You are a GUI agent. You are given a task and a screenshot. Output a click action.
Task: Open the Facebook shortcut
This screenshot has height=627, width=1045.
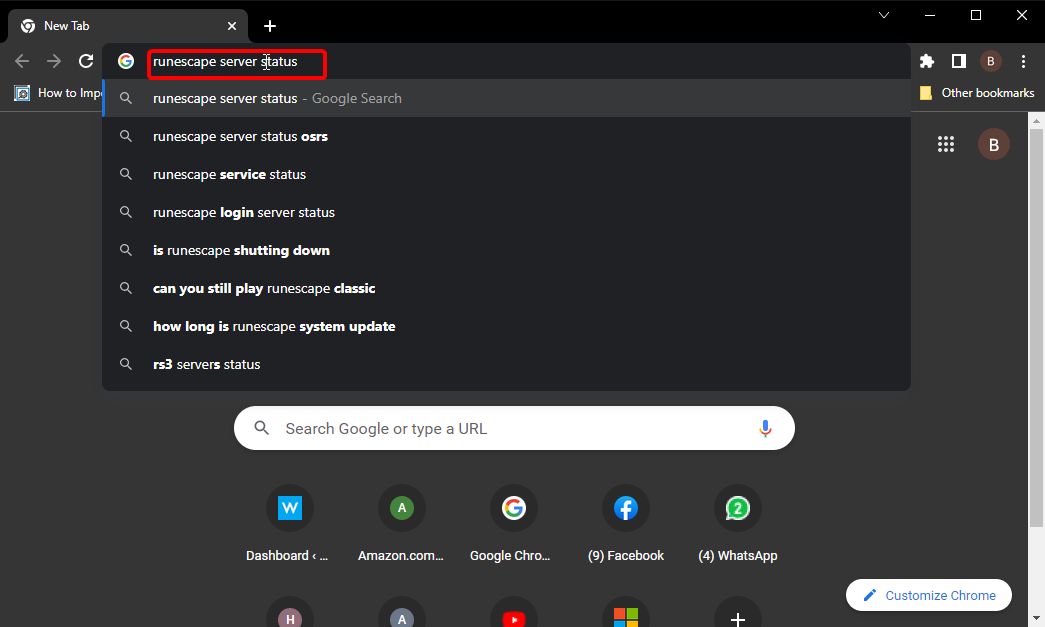[625, 524]
